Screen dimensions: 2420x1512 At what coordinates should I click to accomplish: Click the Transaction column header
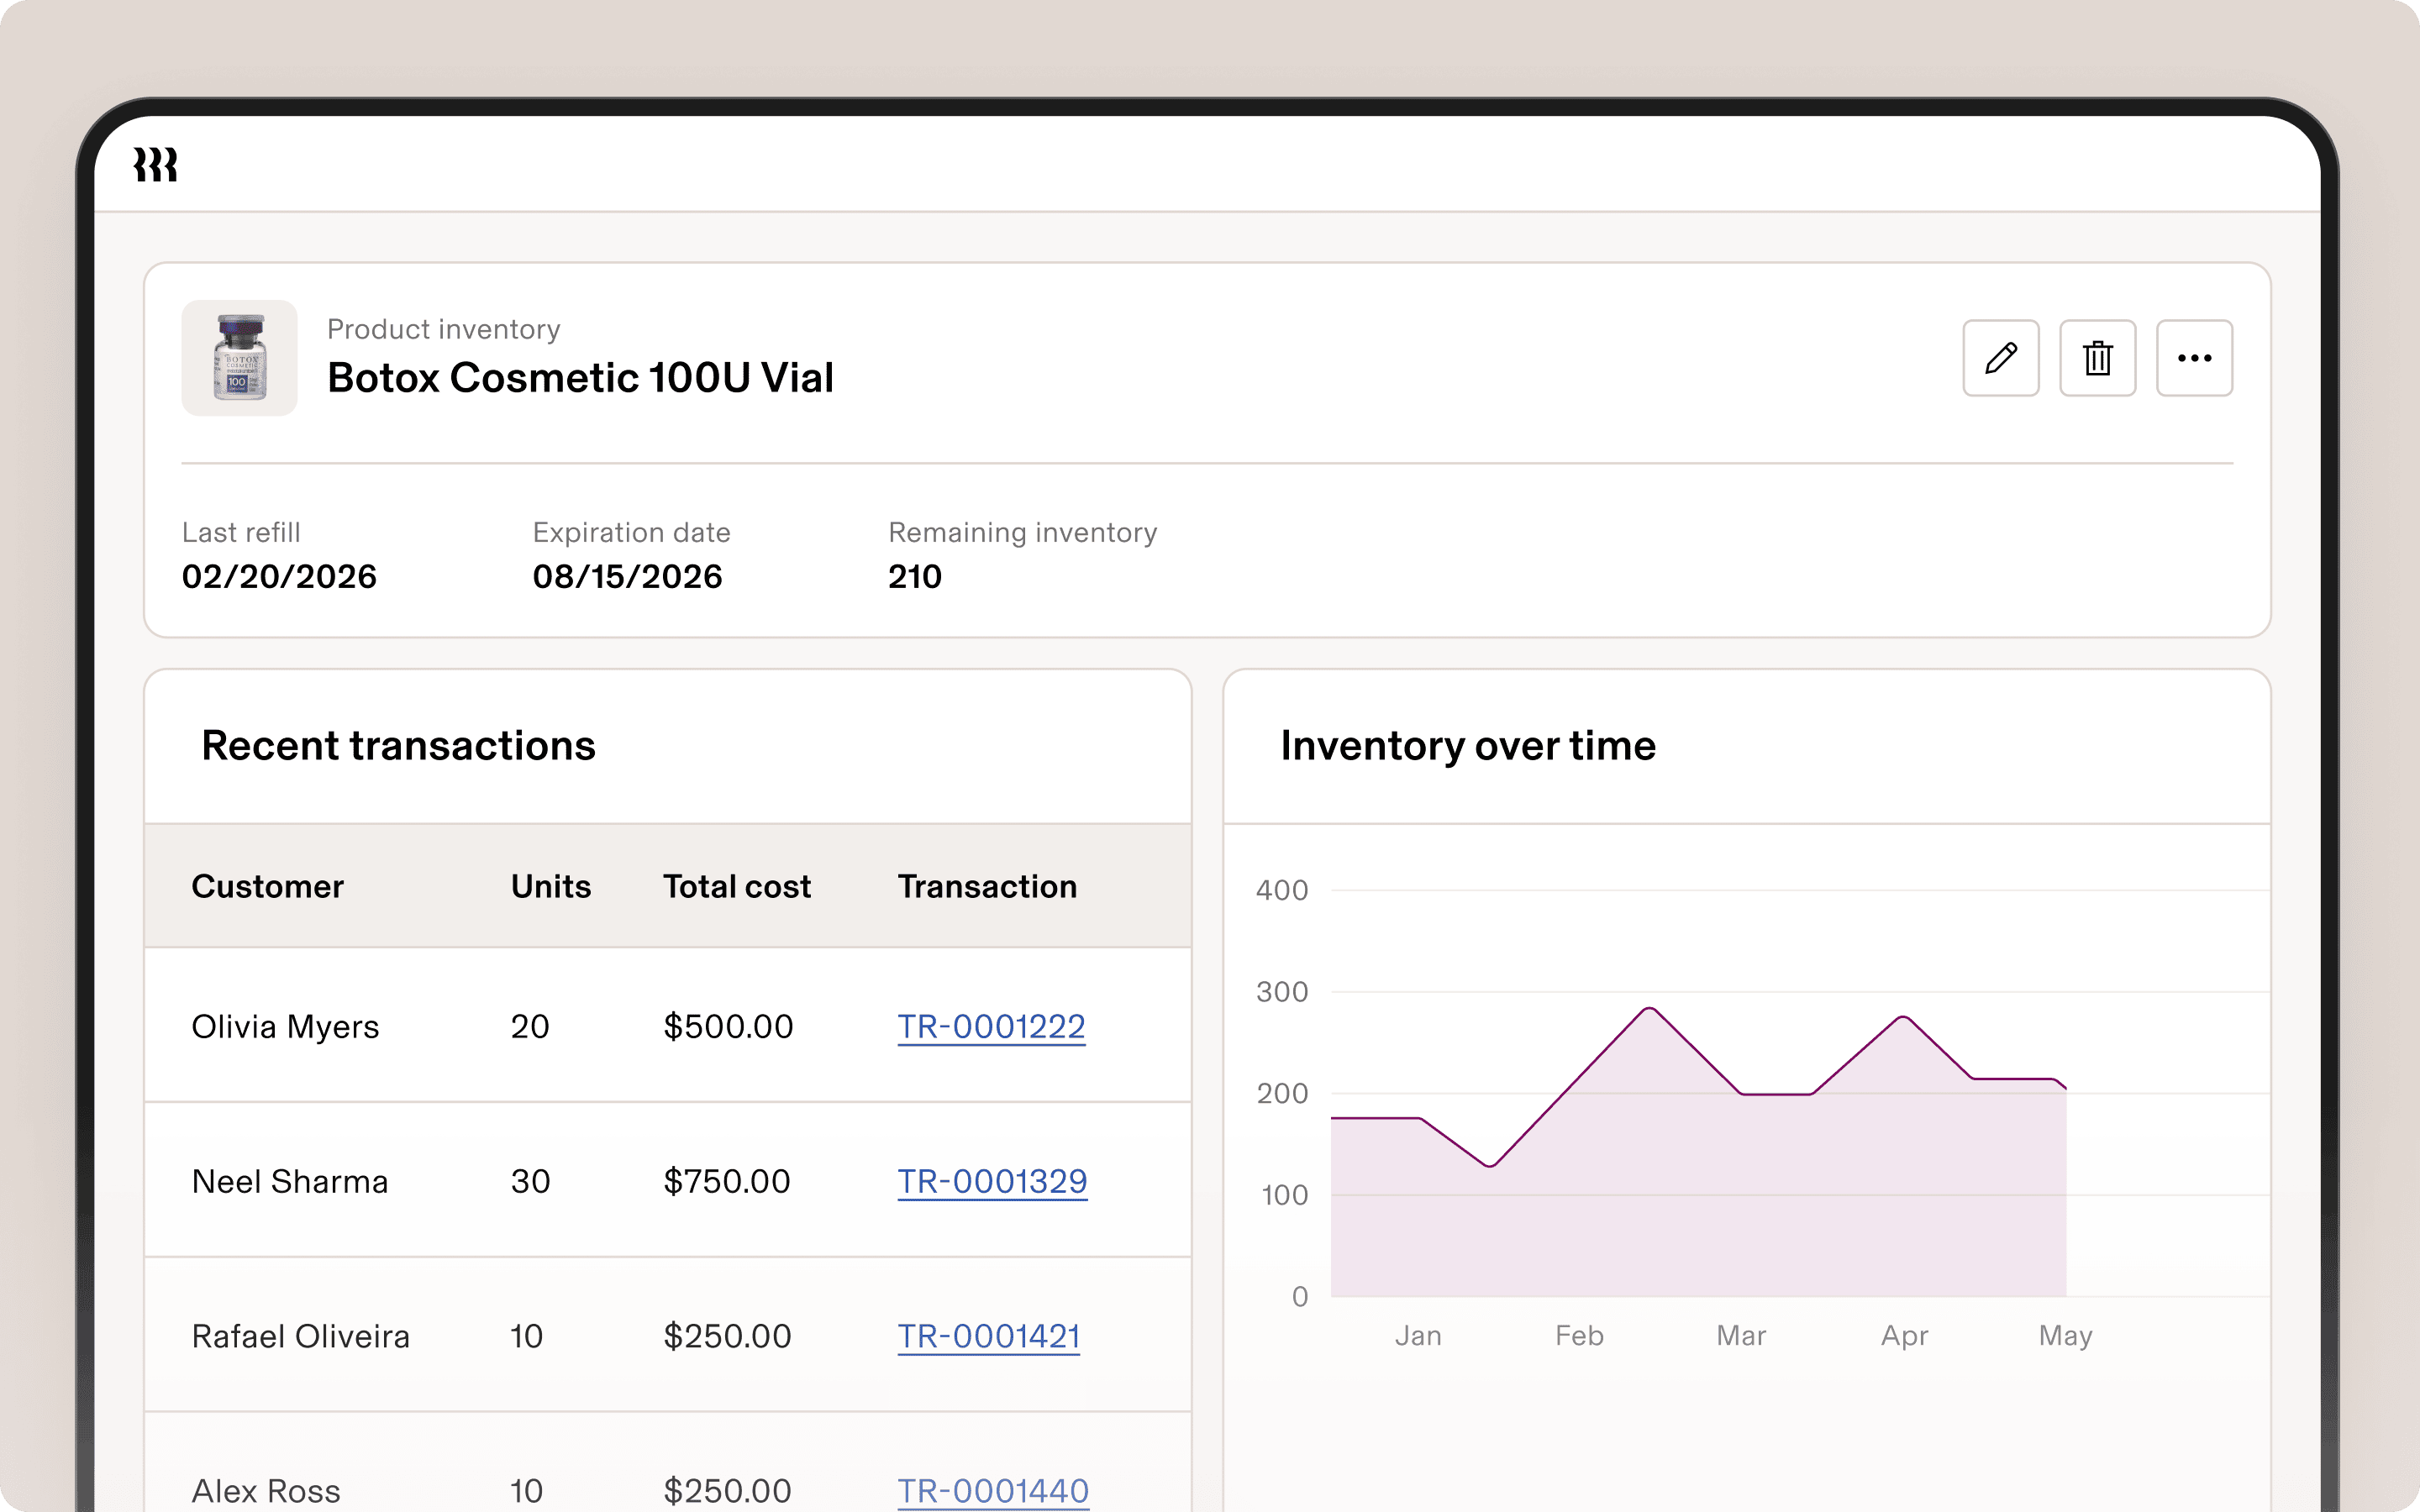pos(987,886)
